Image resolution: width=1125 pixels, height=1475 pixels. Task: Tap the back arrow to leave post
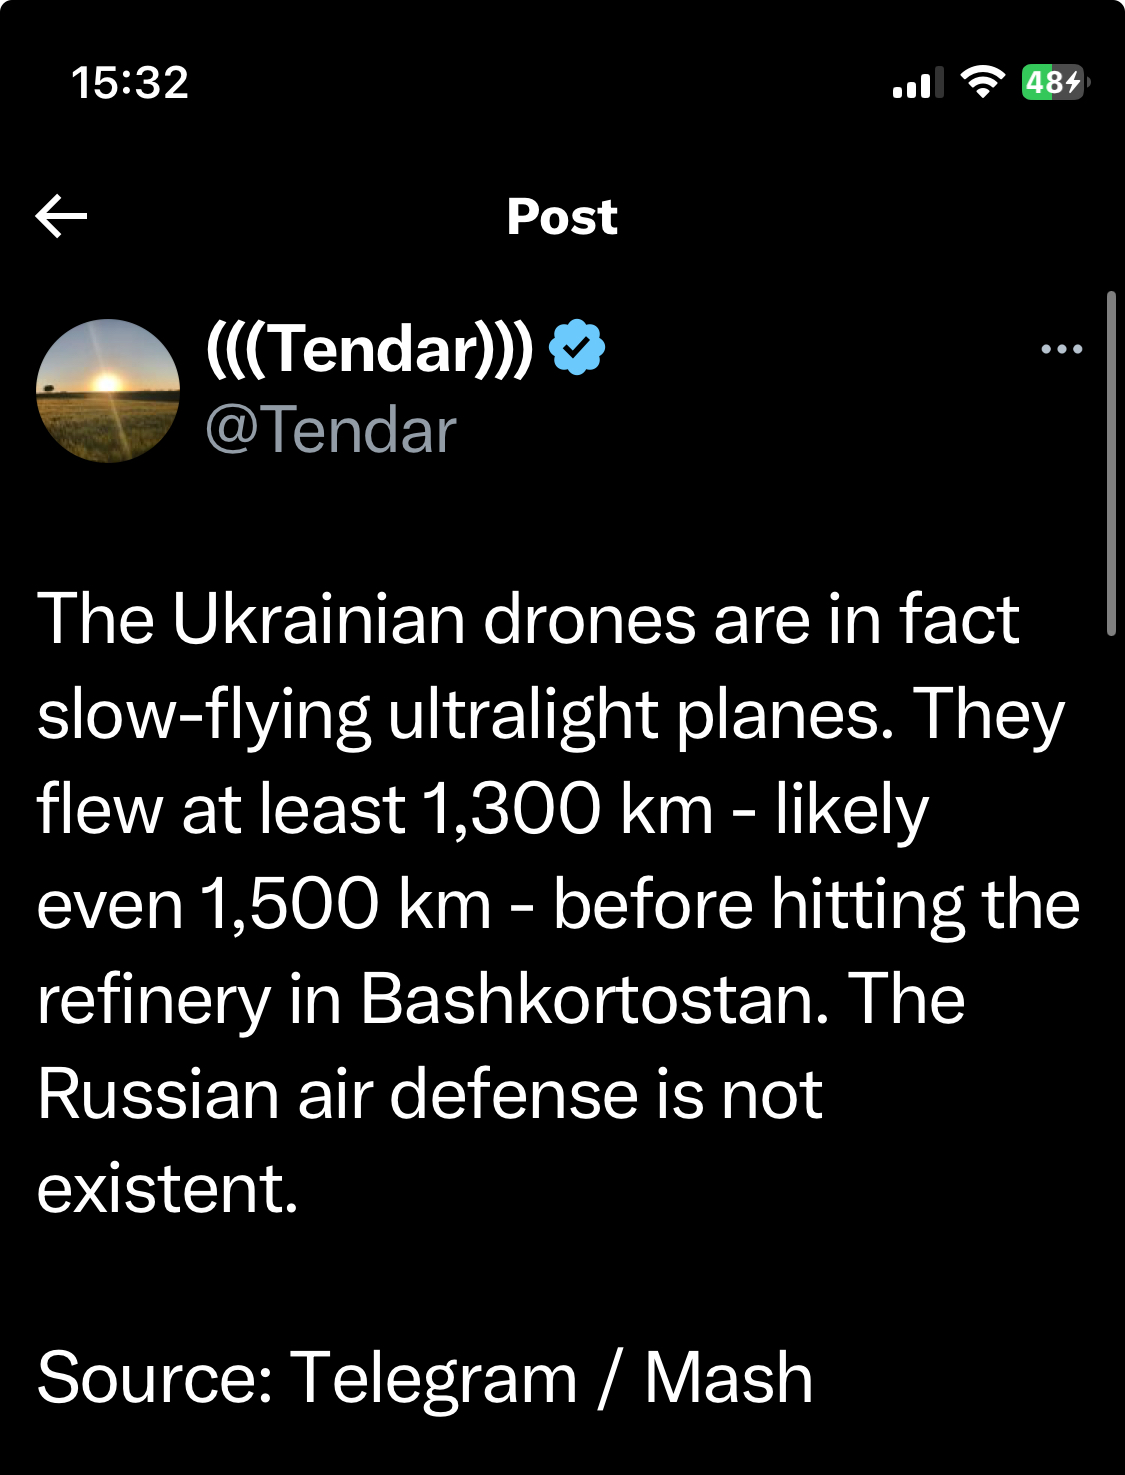(x=61, y=216)
